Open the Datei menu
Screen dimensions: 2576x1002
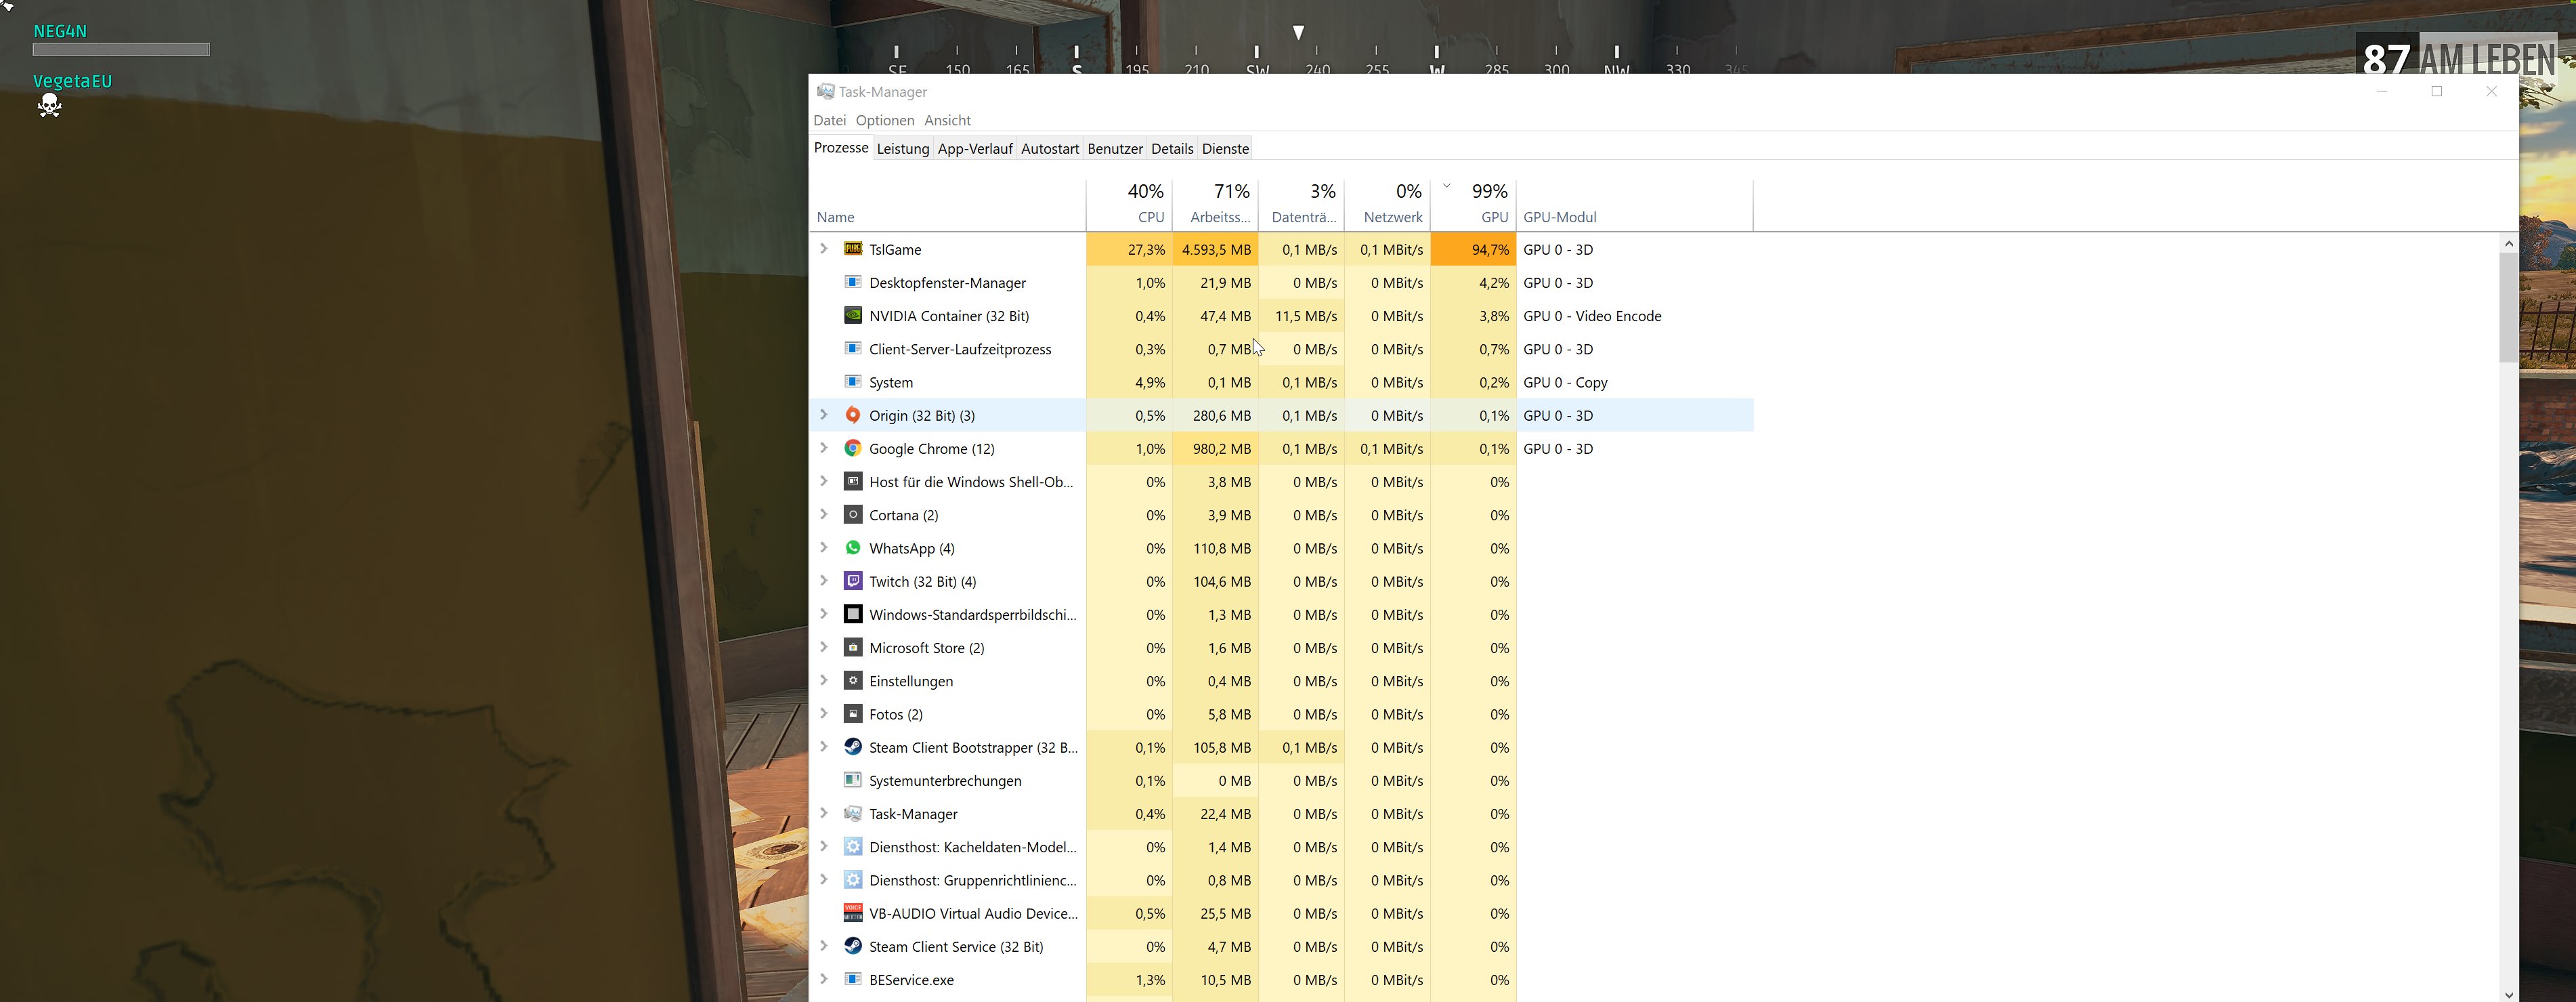pyautogui.click(x=829, y=120)
